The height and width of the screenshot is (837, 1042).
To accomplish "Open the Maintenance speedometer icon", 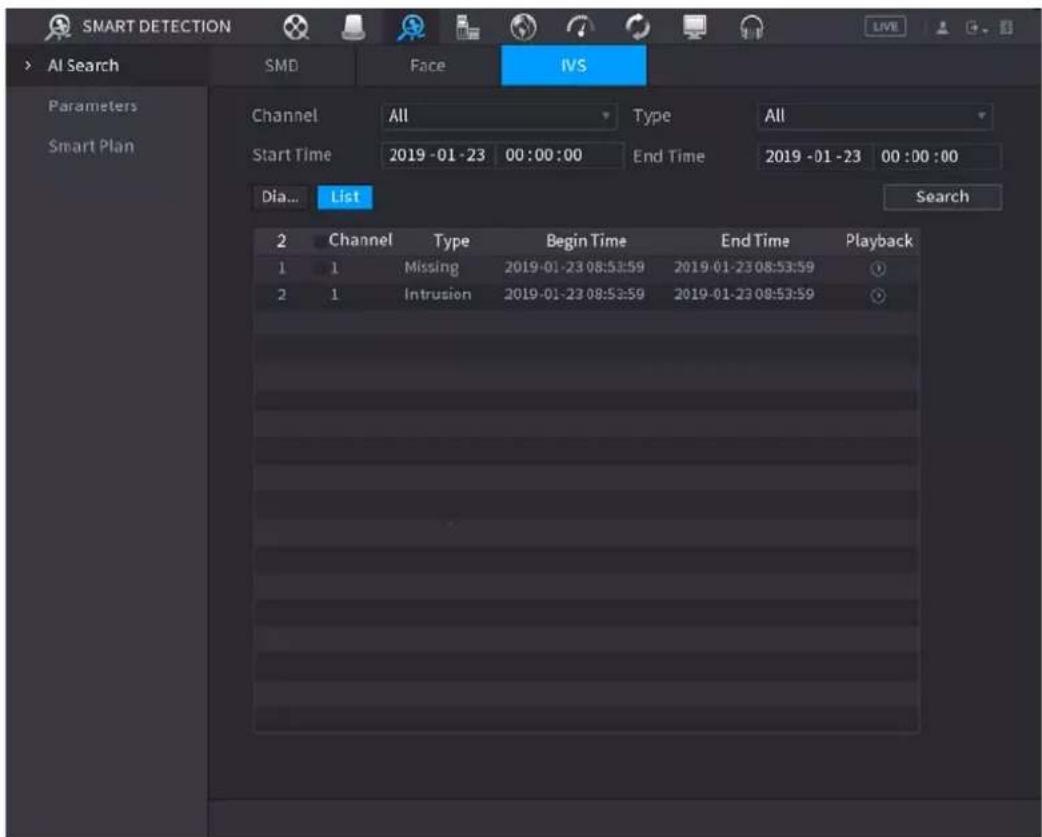I will [580, 27].
